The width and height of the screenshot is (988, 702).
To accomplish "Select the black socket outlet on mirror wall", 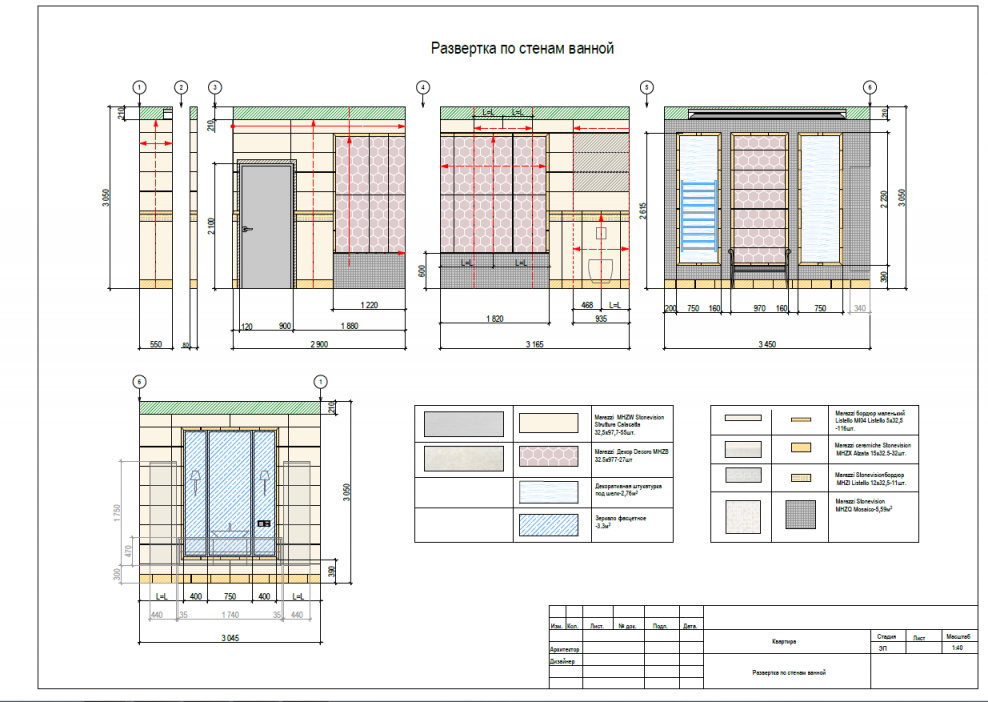I will click(264, 523).
